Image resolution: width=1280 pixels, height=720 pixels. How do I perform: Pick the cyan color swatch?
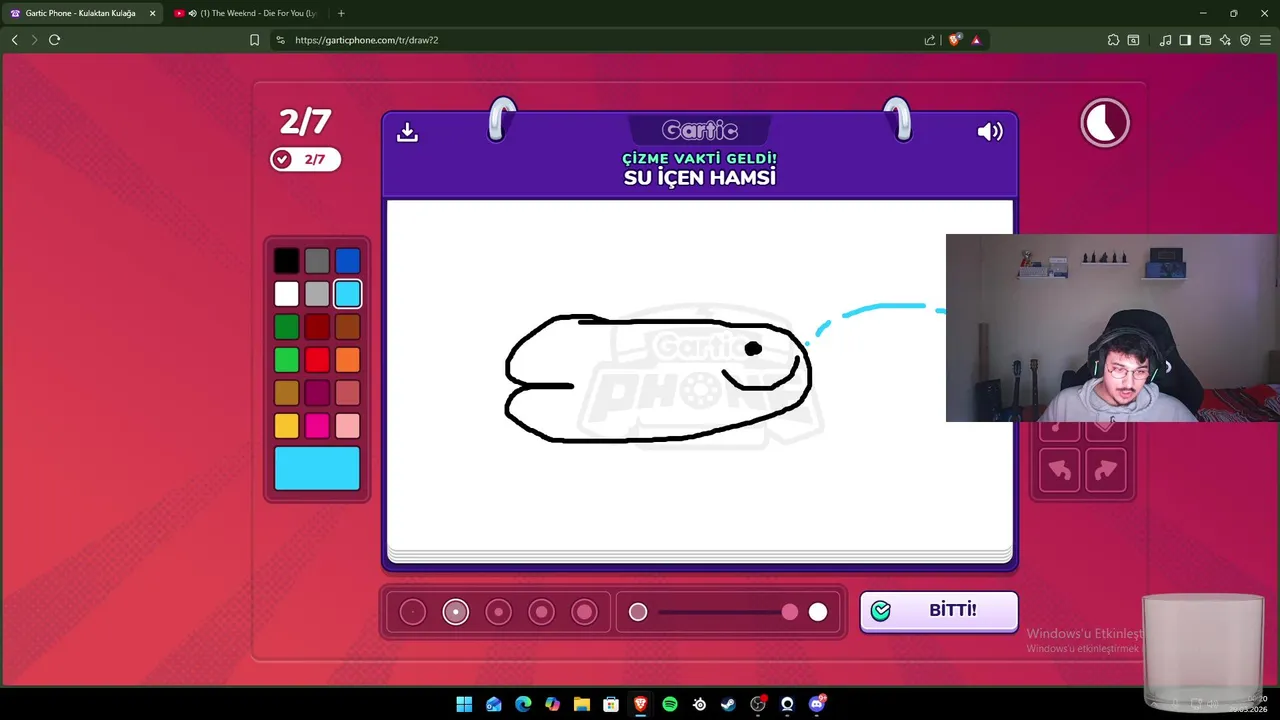(348, 294)
